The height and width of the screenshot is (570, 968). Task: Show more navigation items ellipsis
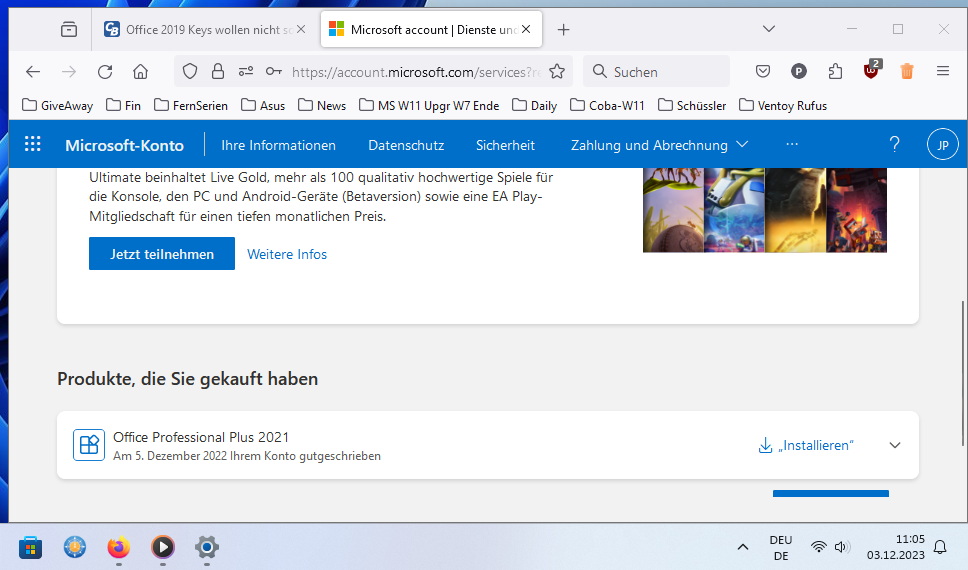[x=792, y=145]
